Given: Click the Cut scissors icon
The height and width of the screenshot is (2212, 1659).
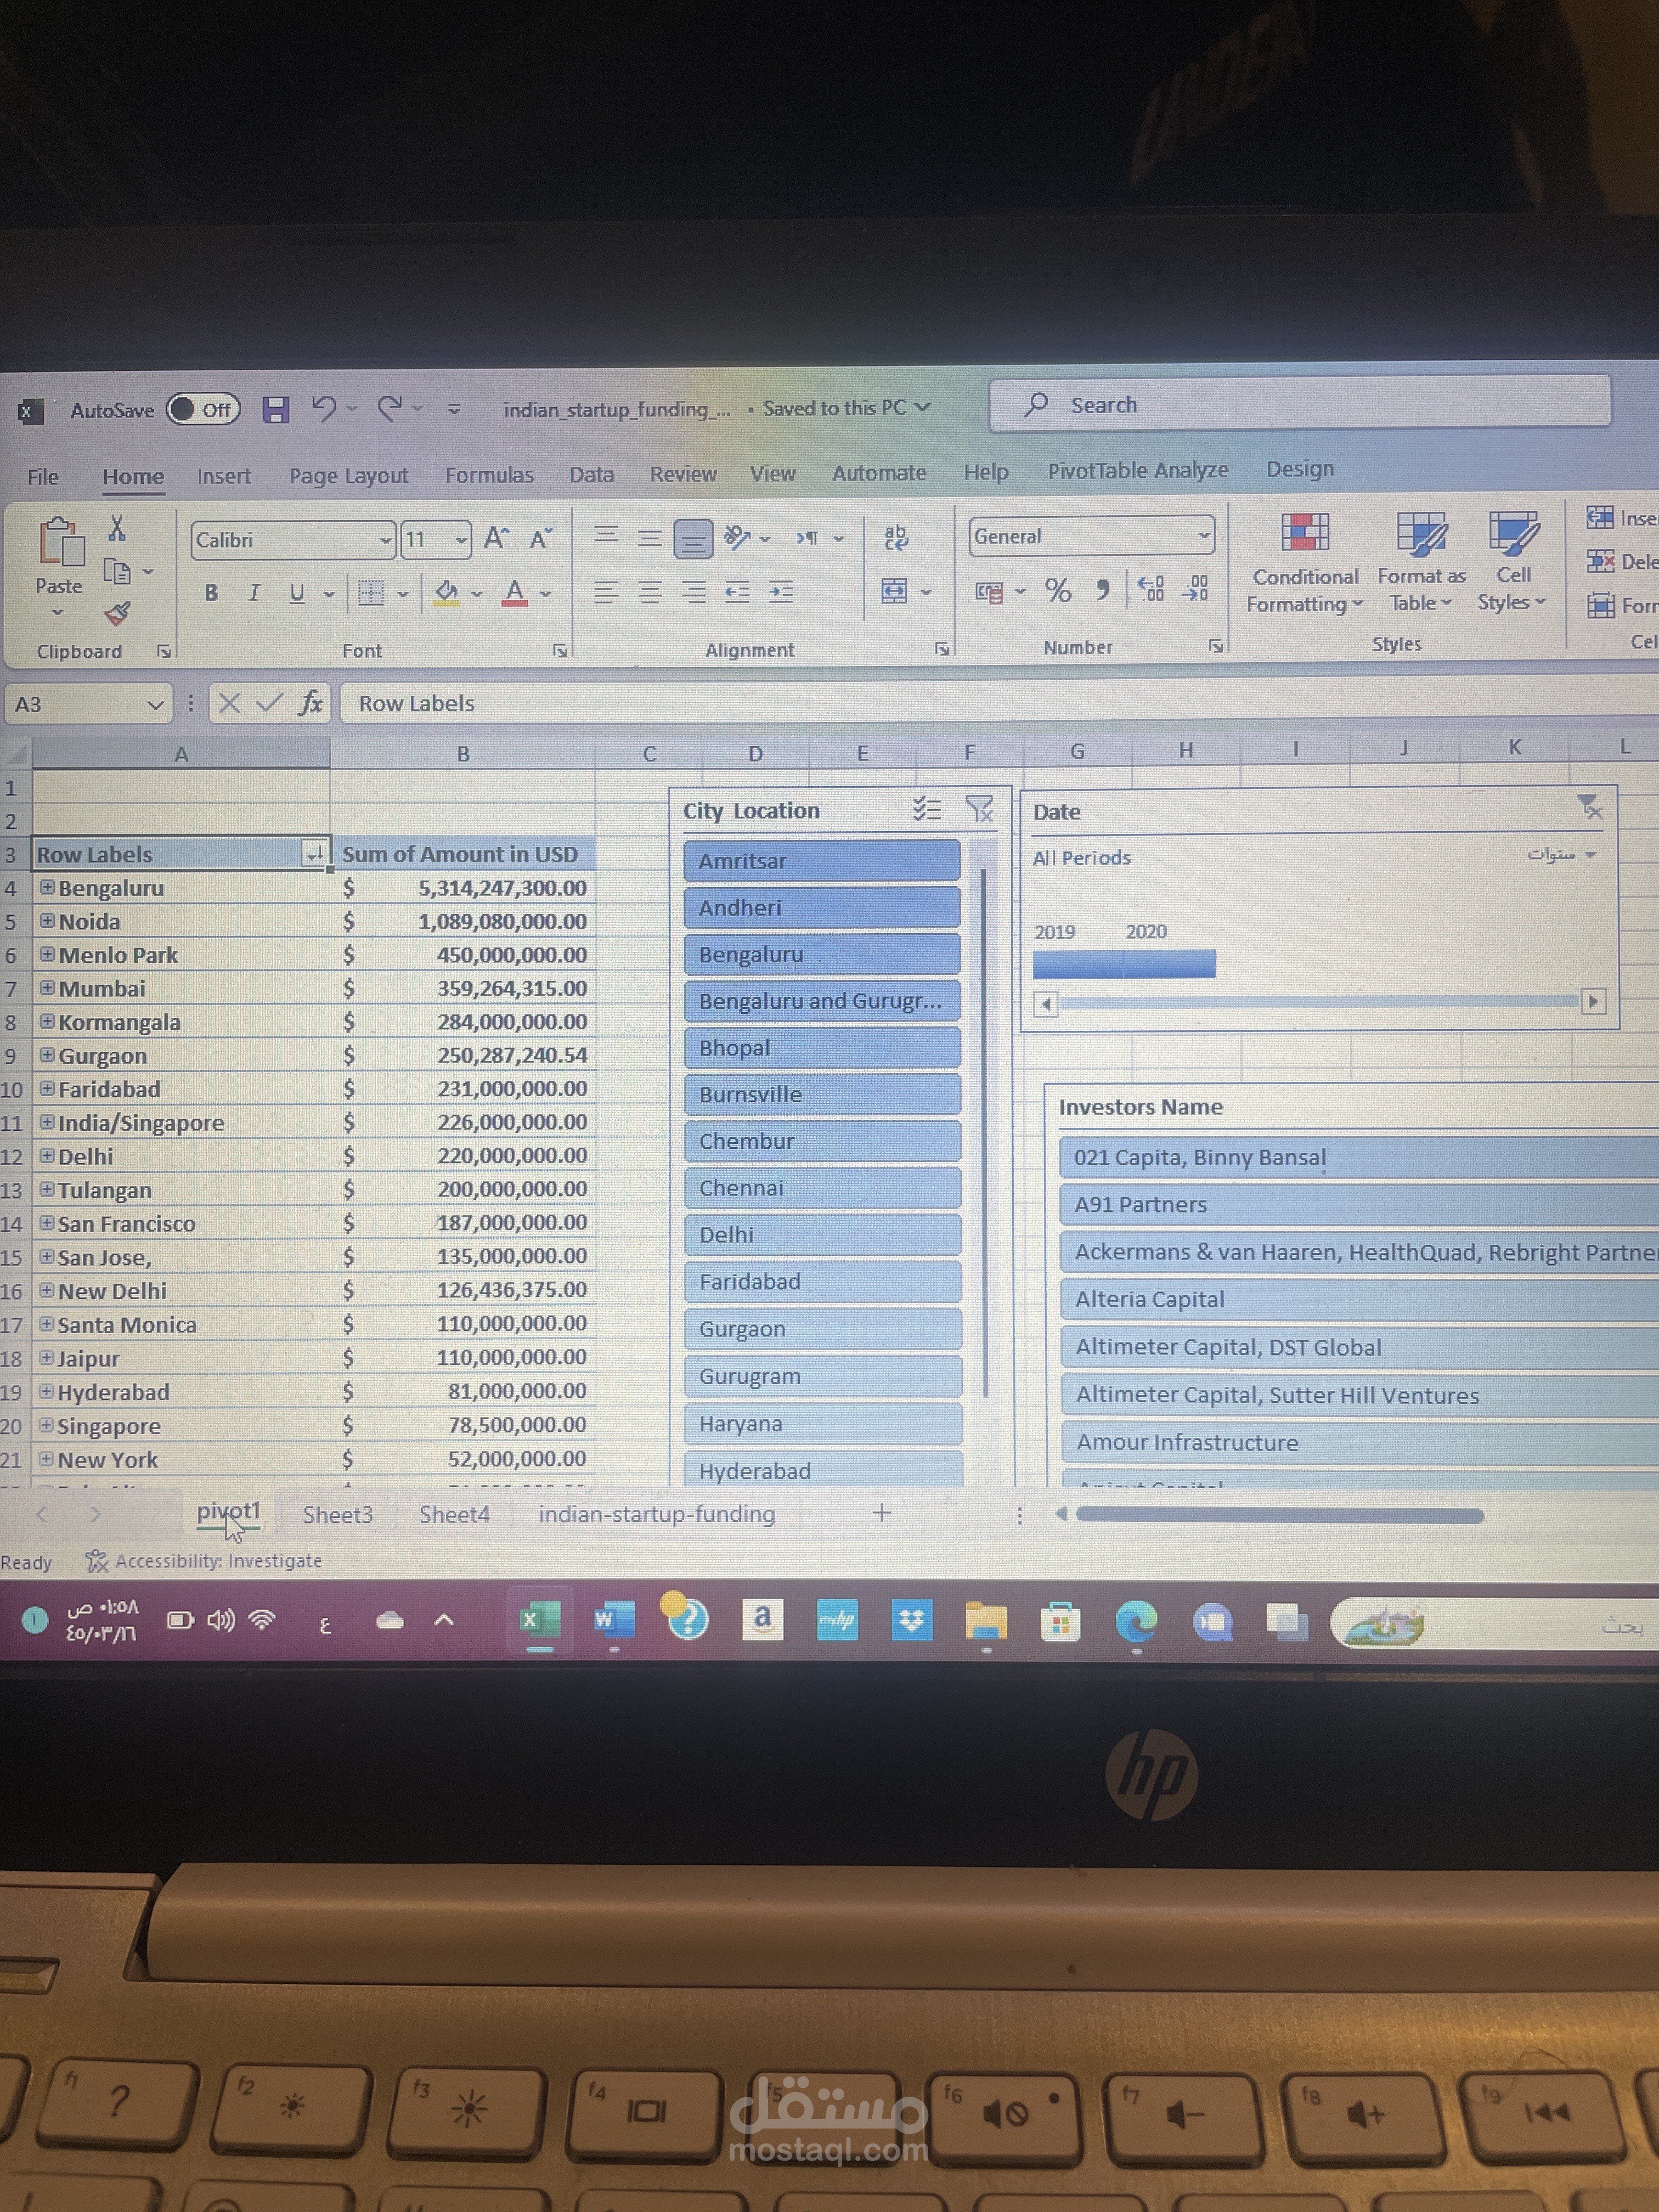Looking at the screenshot, I should [117, 527].
